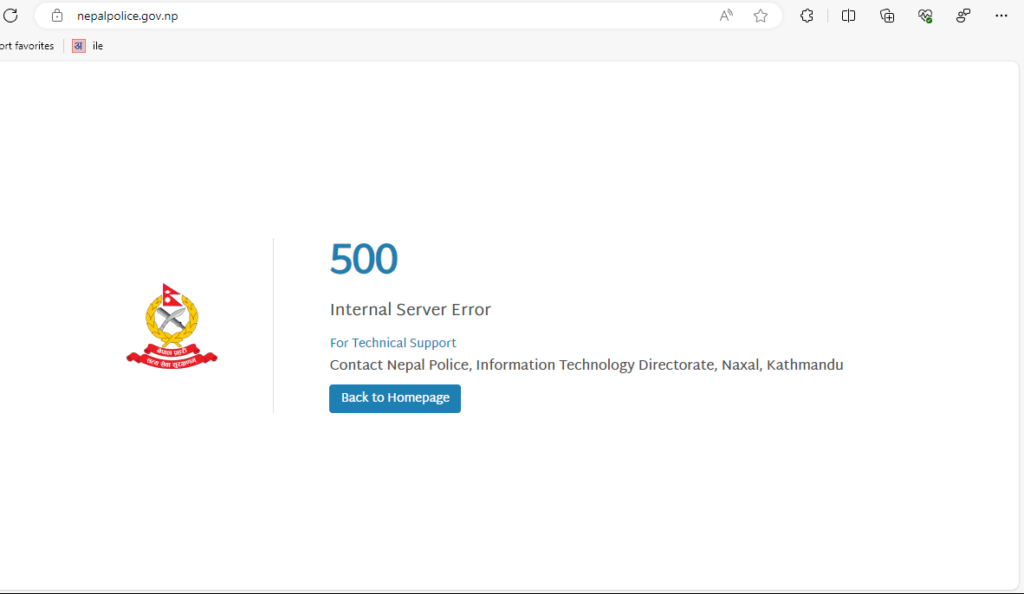
Task: Open the Collections icon
Action: point(887,15)
